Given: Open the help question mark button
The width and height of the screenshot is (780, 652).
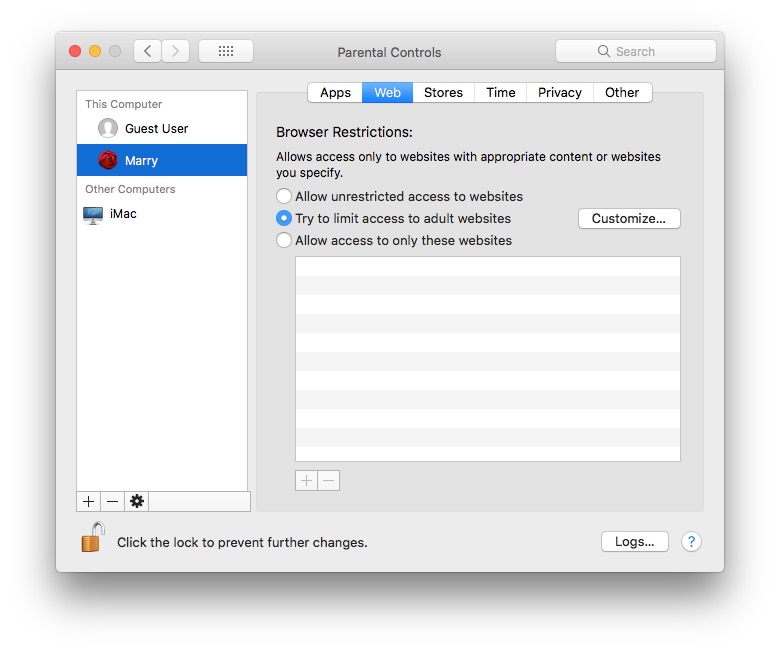Looking at the screenshot, I should click(x=691, y=542).
